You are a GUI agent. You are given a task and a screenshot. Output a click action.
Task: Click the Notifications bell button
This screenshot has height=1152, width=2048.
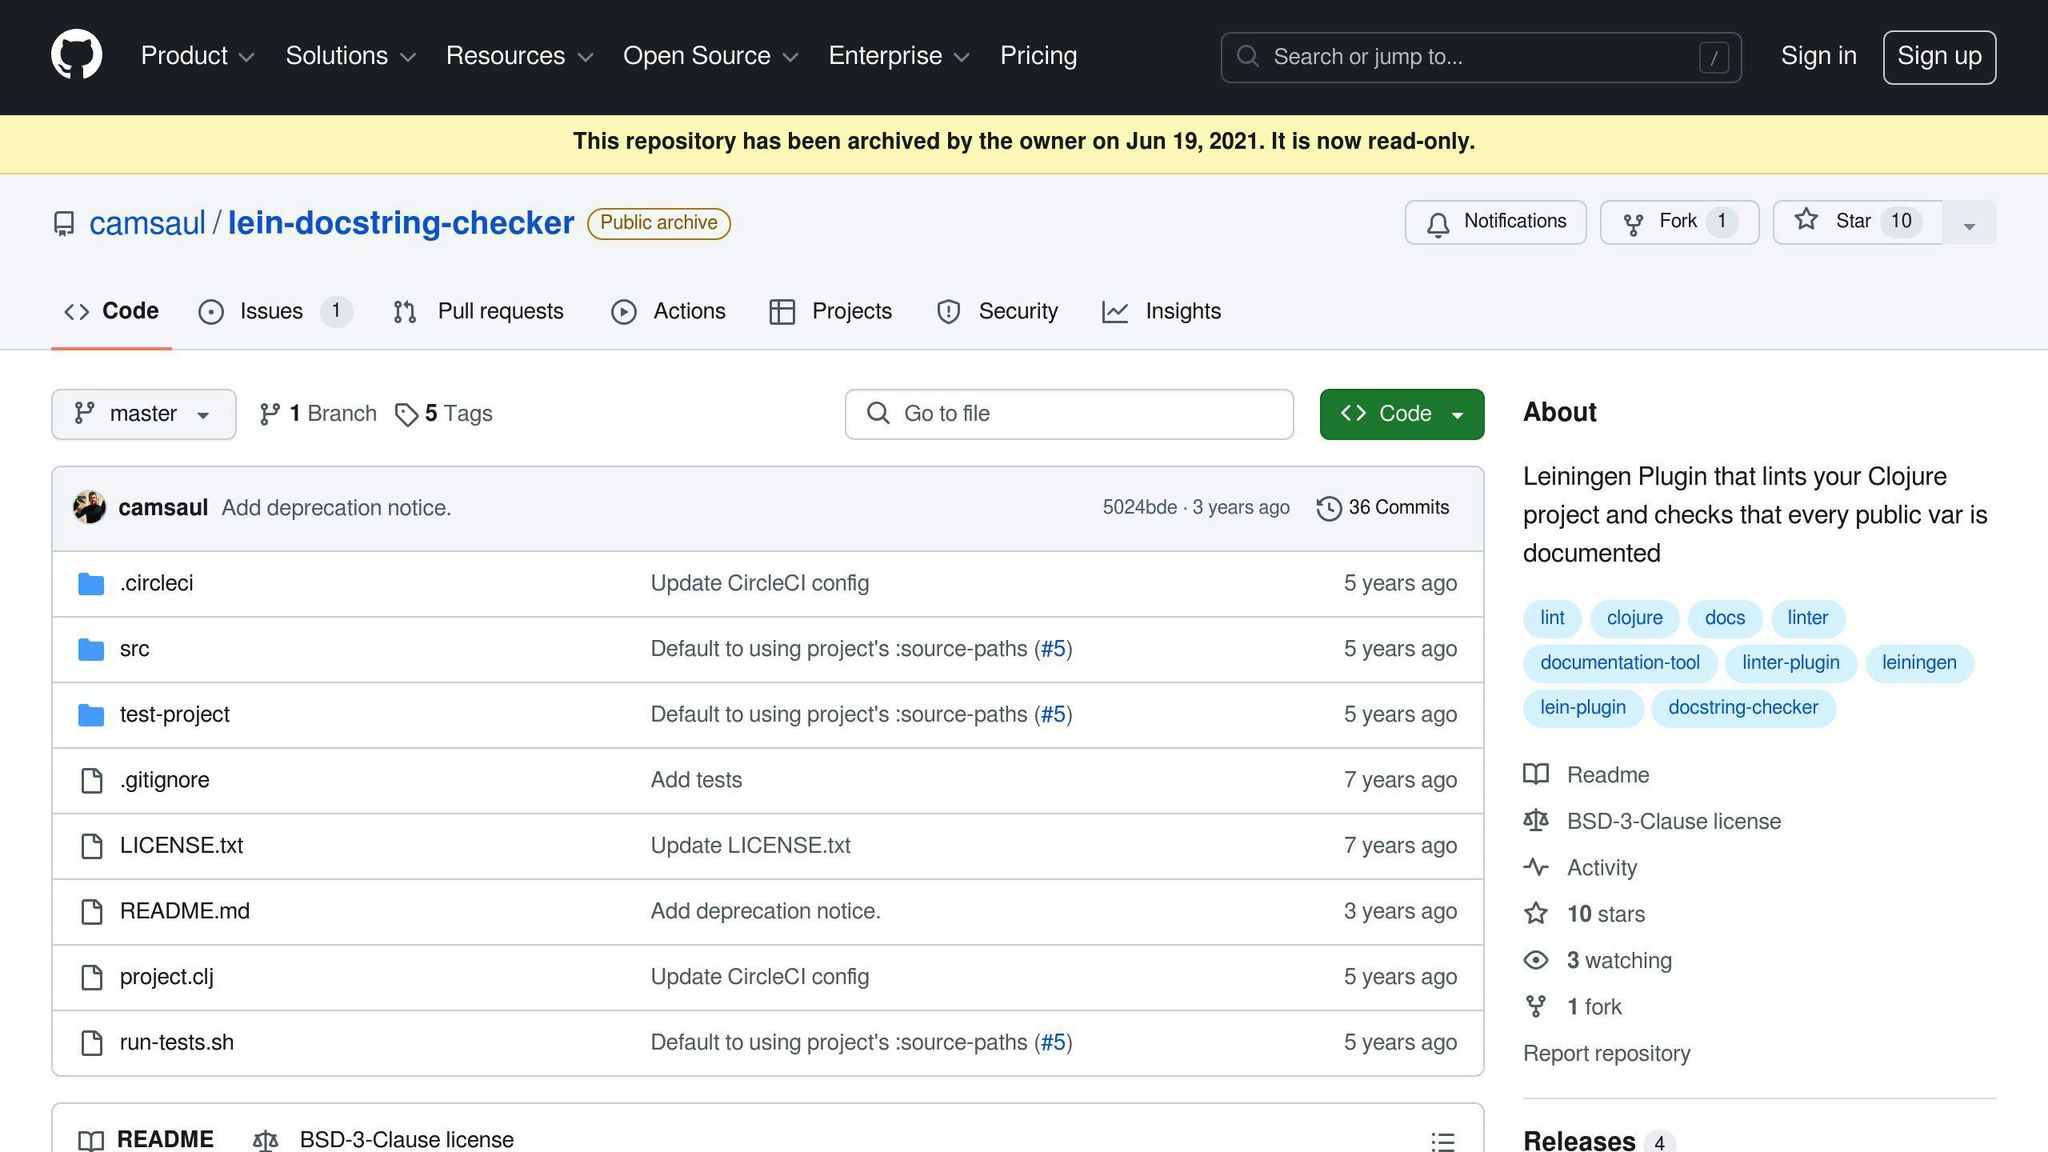pyautogui.click(x=1495, y=222)
